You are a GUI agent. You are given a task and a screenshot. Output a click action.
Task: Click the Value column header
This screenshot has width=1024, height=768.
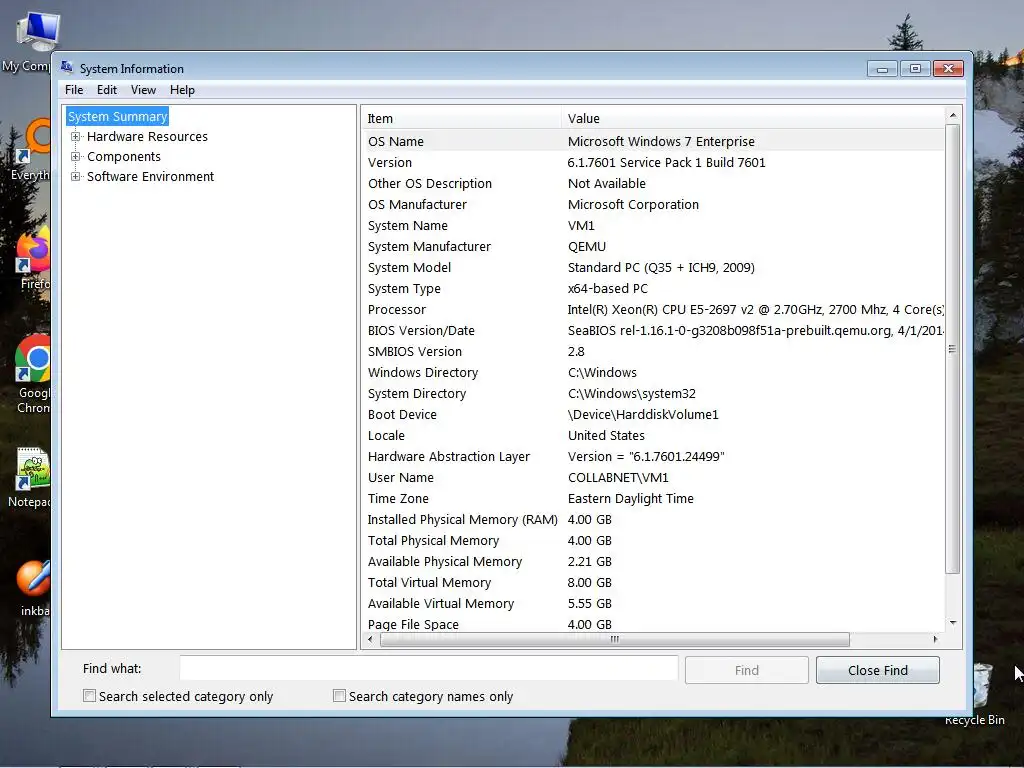(752, 118)
